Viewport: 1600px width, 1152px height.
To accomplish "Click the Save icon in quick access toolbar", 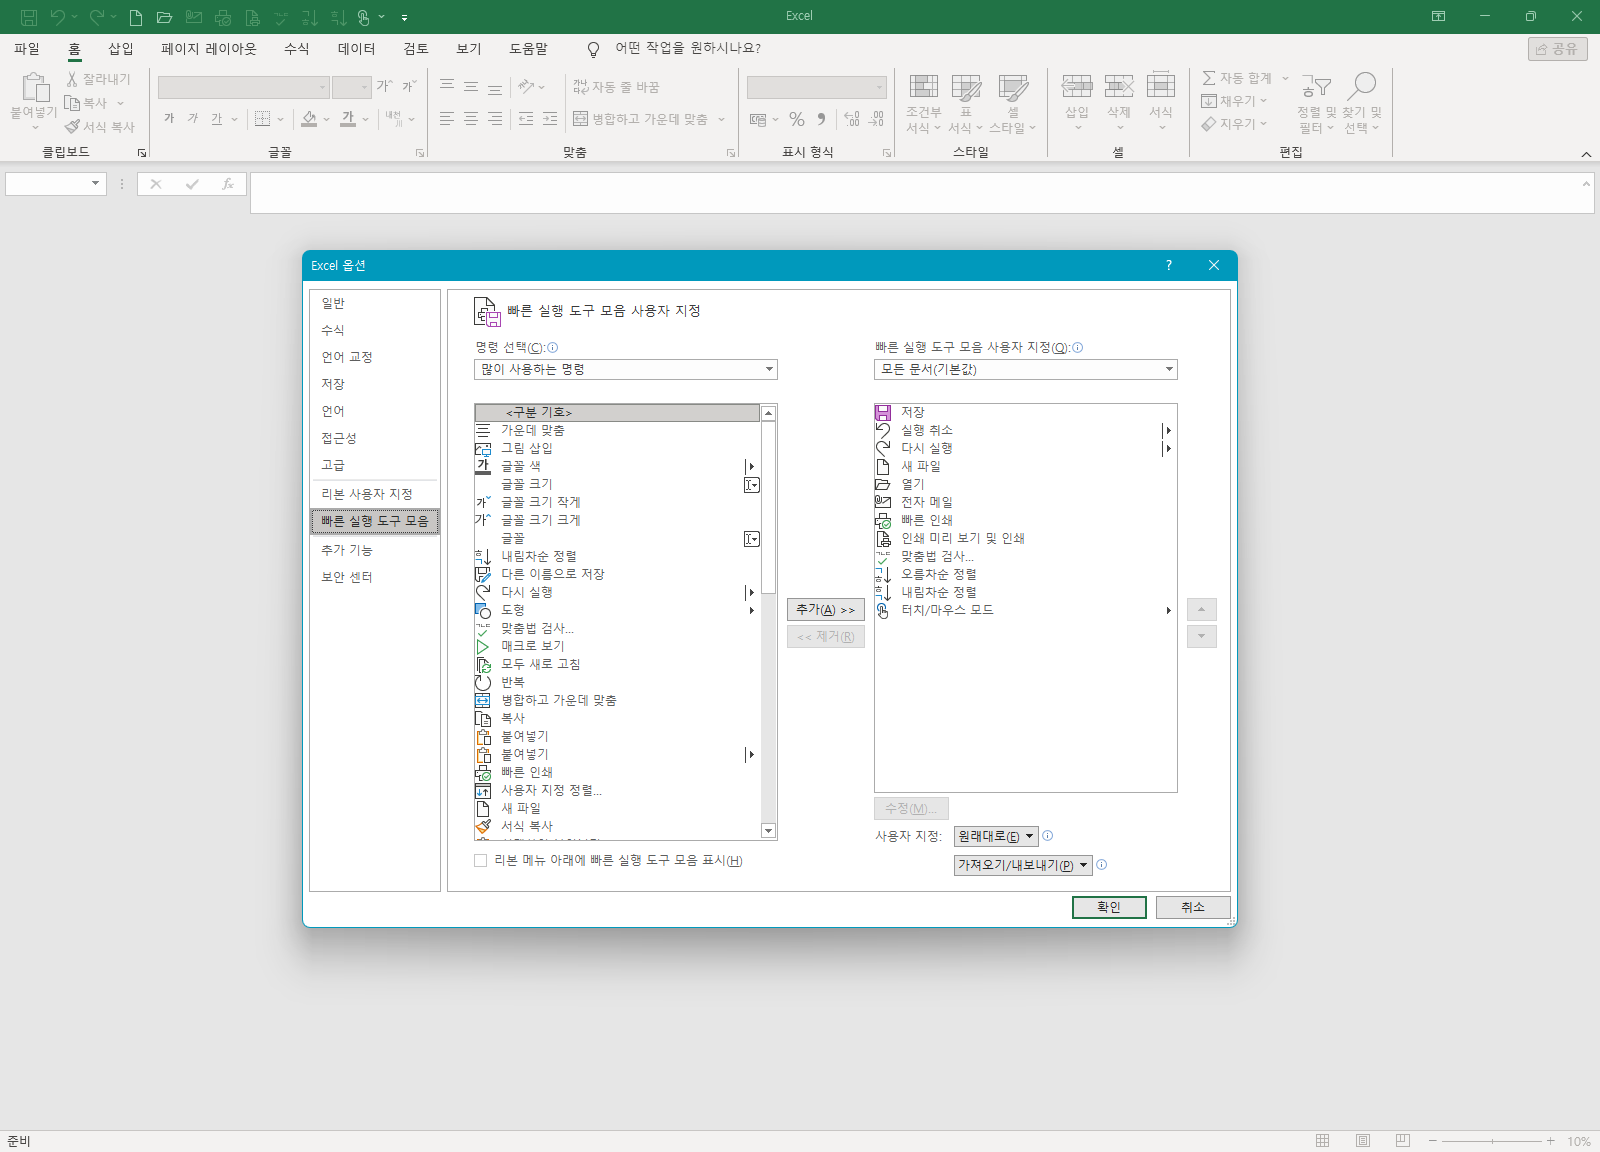I will click(x=29, y=17).
